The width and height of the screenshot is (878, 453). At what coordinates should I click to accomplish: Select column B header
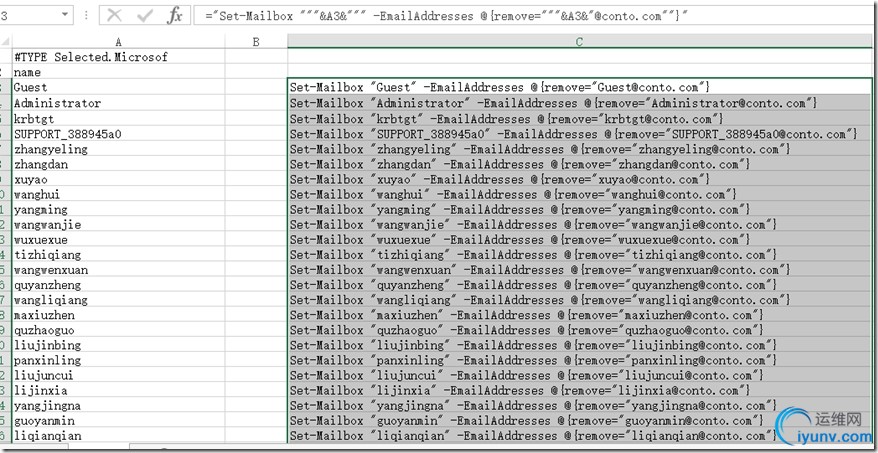256,41
